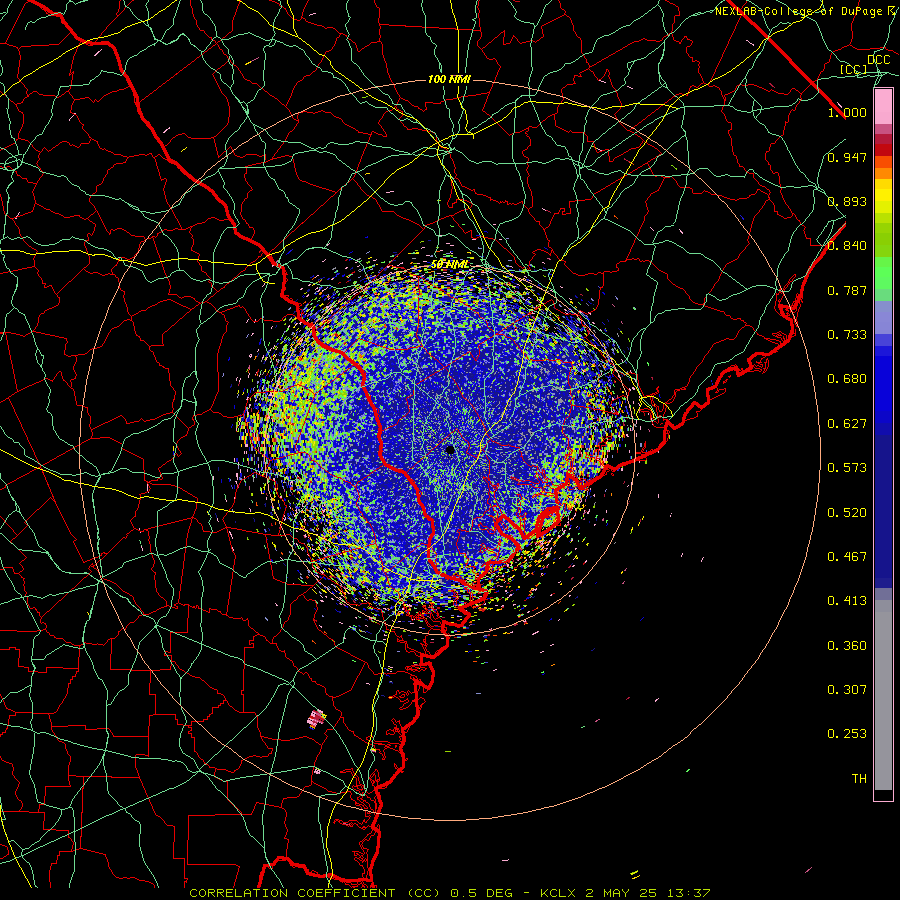Click the CORRELATION COEFFICIENT caption text

pos(292,893)
